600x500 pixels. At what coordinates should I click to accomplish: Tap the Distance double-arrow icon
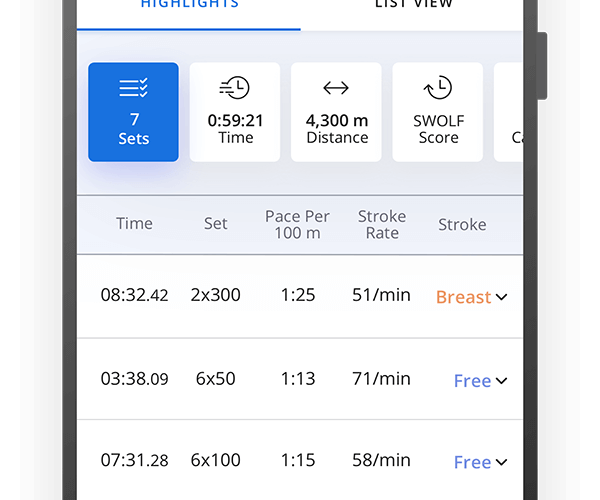point(336,89)
